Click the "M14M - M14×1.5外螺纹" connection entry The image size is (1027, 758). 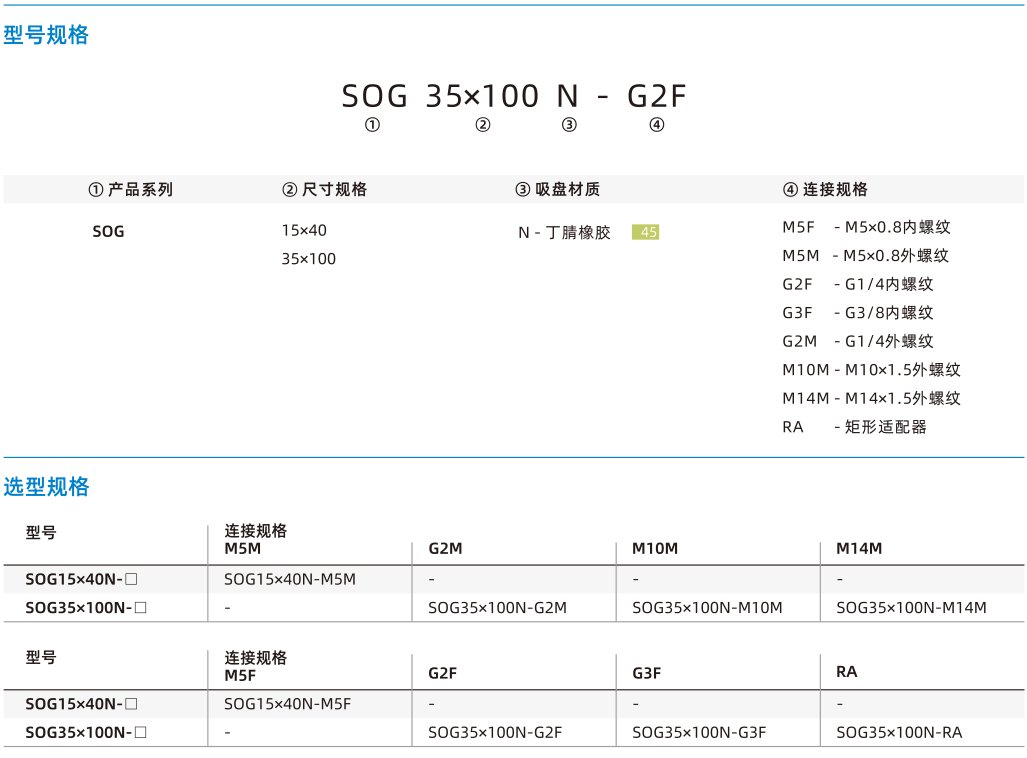point(872,398)
